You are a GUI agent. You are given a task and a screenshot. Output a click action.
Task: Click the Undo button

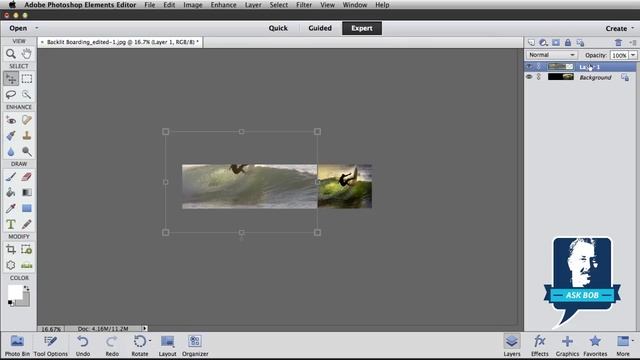pyautogui.click(x=83, y=345)
